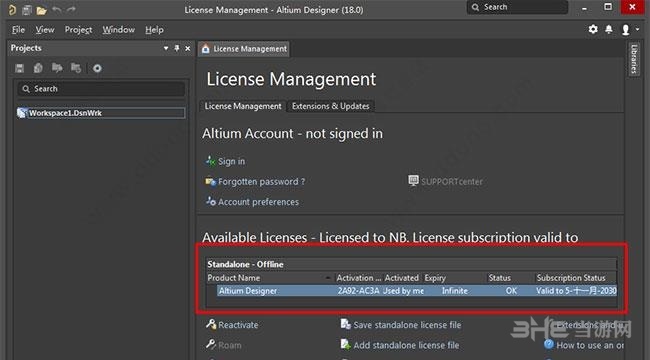The image size is (650, 360).
Task: Open a file via title bar folder icon
Action: click(41, 10)
